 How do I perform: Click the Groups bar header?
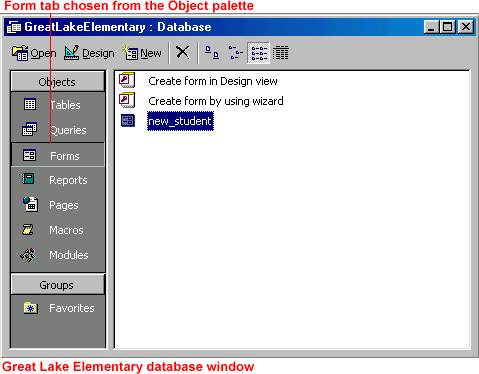57,285
